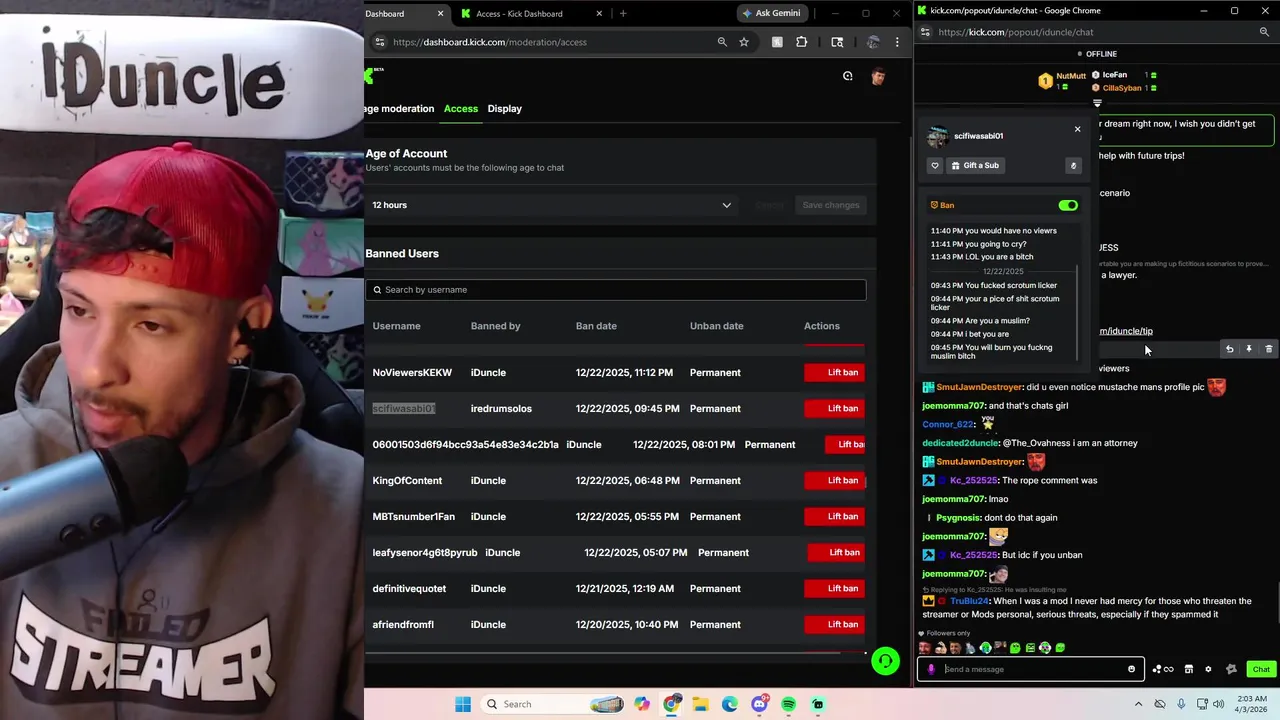Lift ban for KingOfContent

835,480
